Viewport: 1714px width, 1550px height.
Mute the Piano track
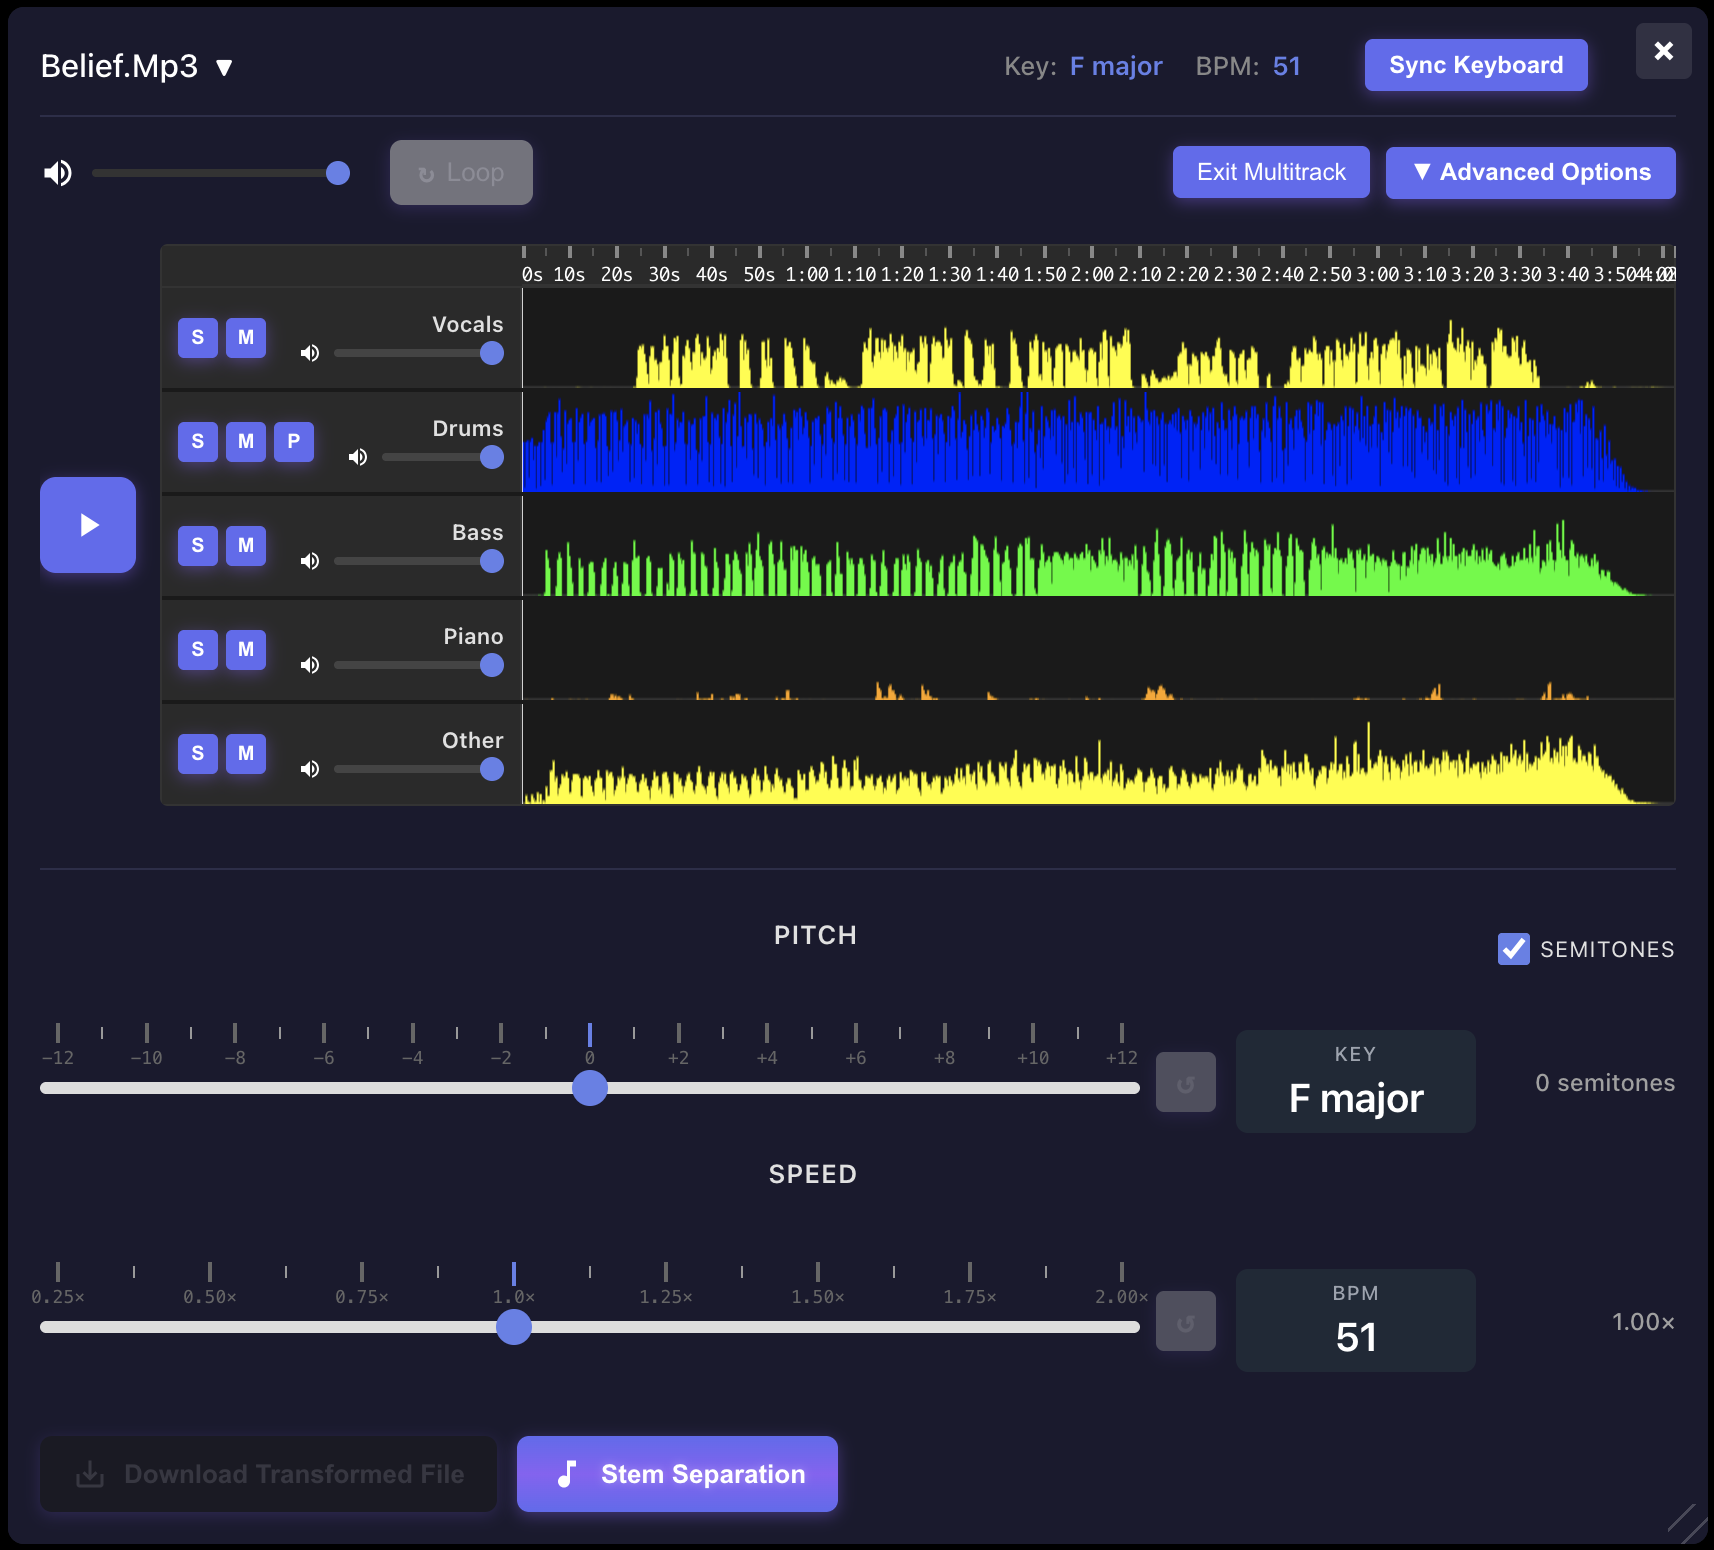[246, 650]
